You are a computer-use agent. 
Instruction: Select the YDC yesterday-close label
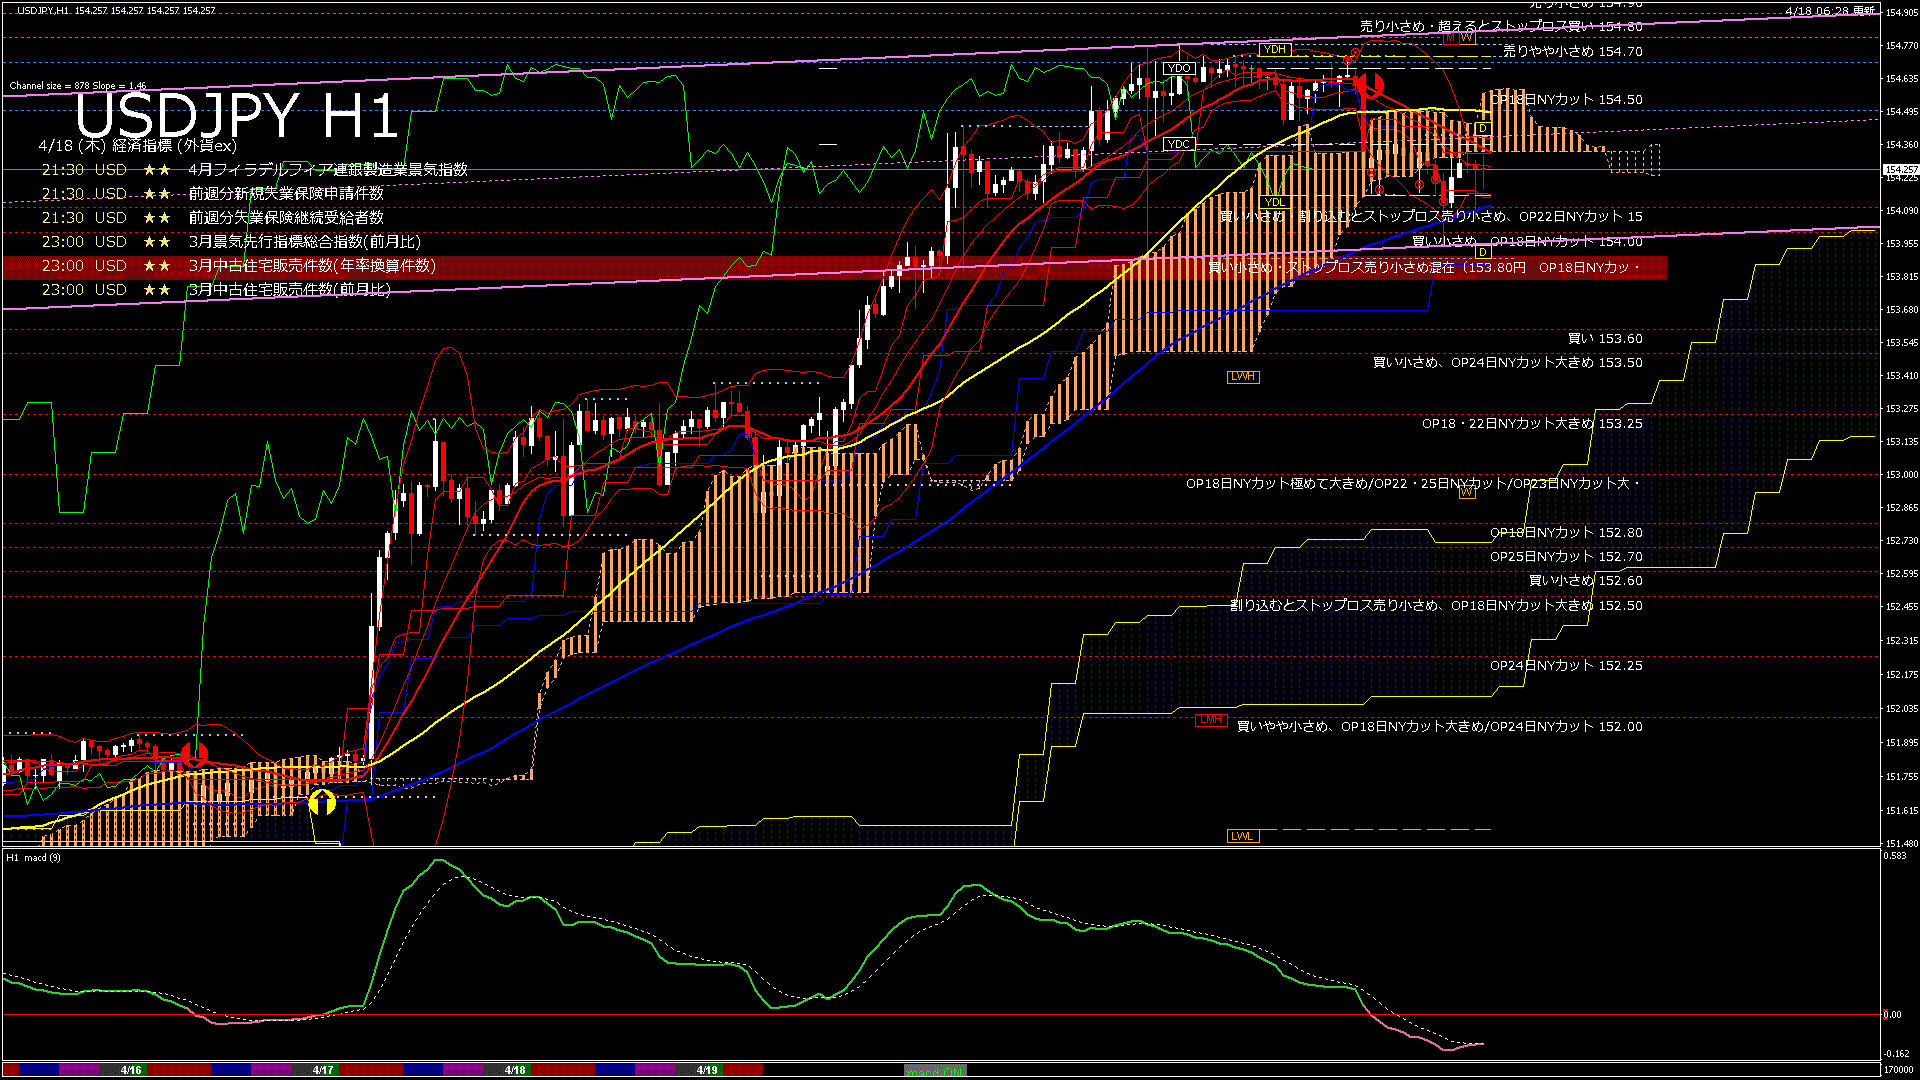point(1179,144)
